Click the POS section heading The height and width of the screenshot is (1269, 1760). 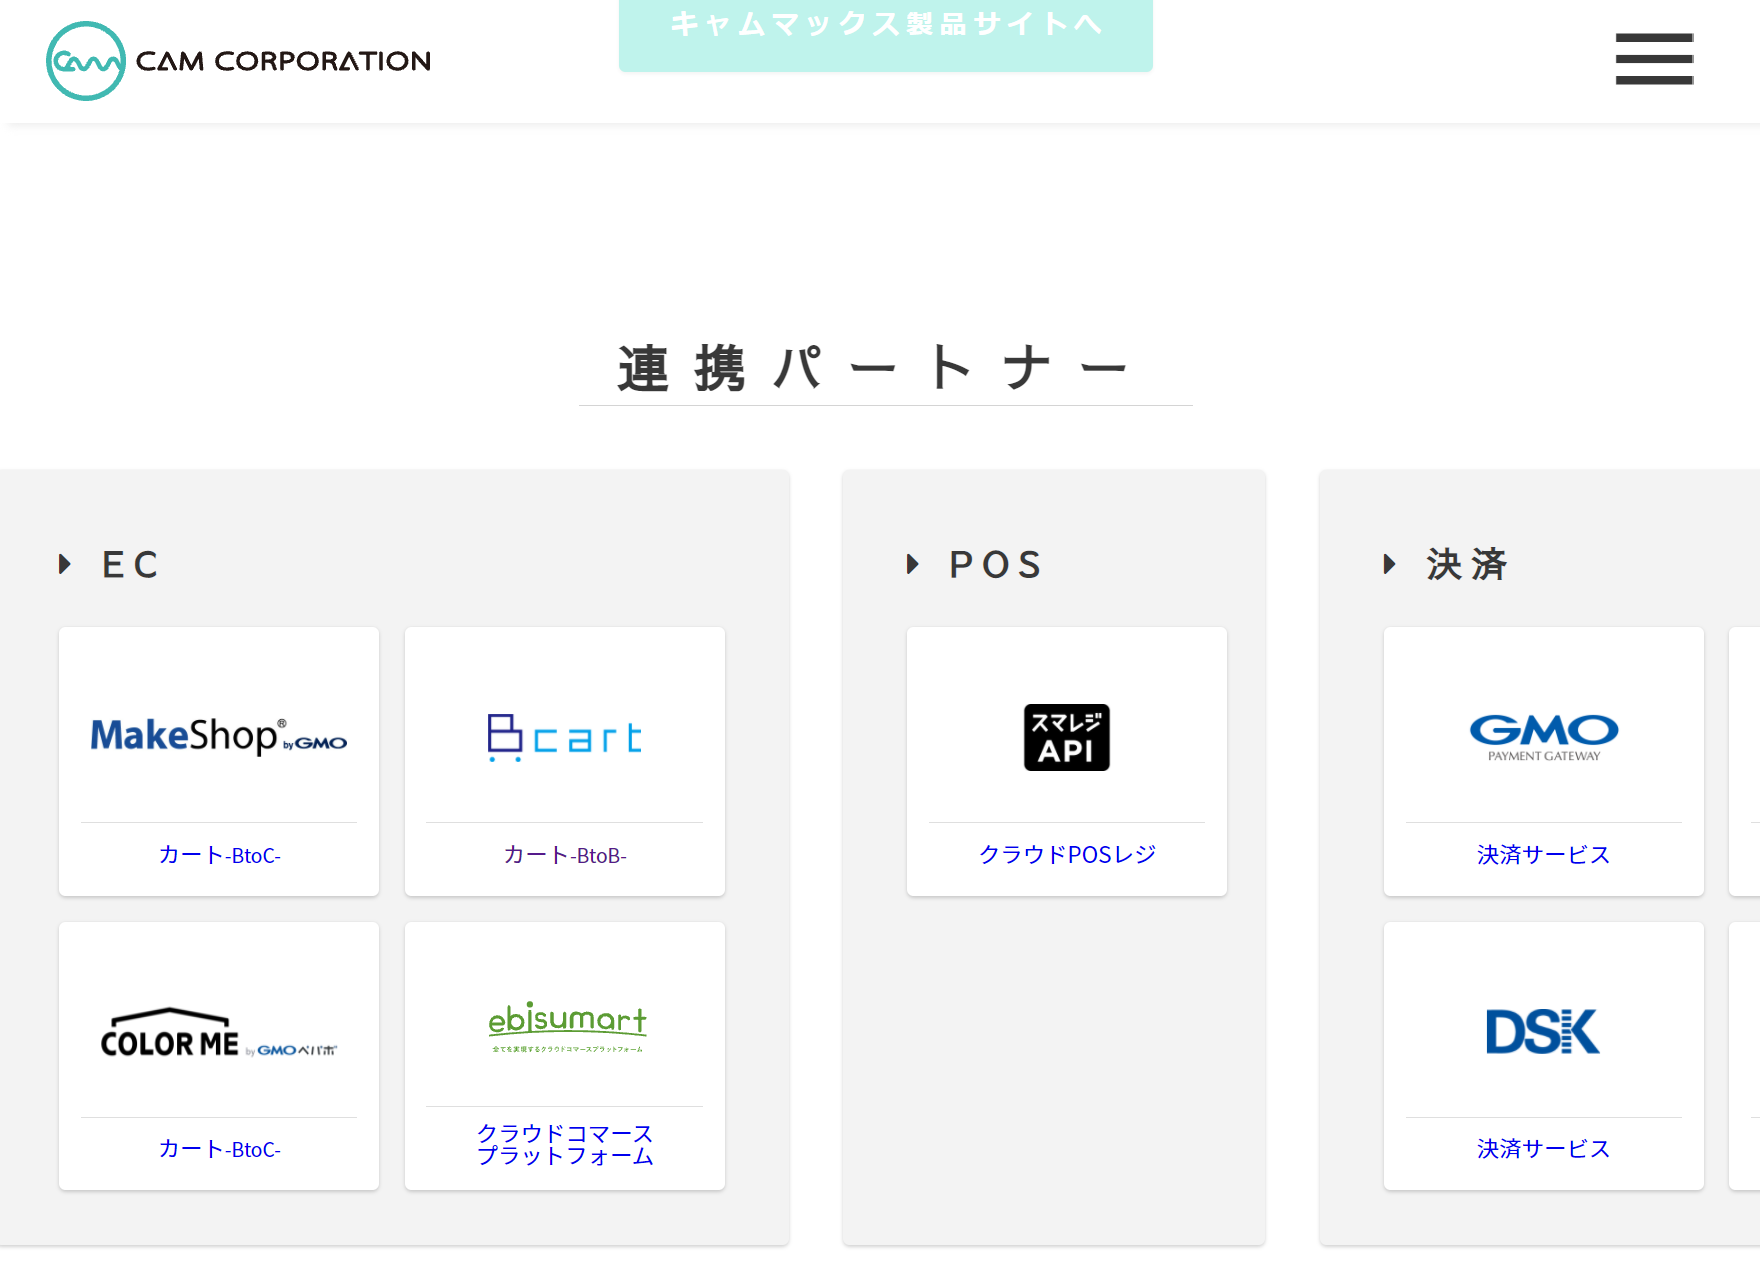(996, 565)
